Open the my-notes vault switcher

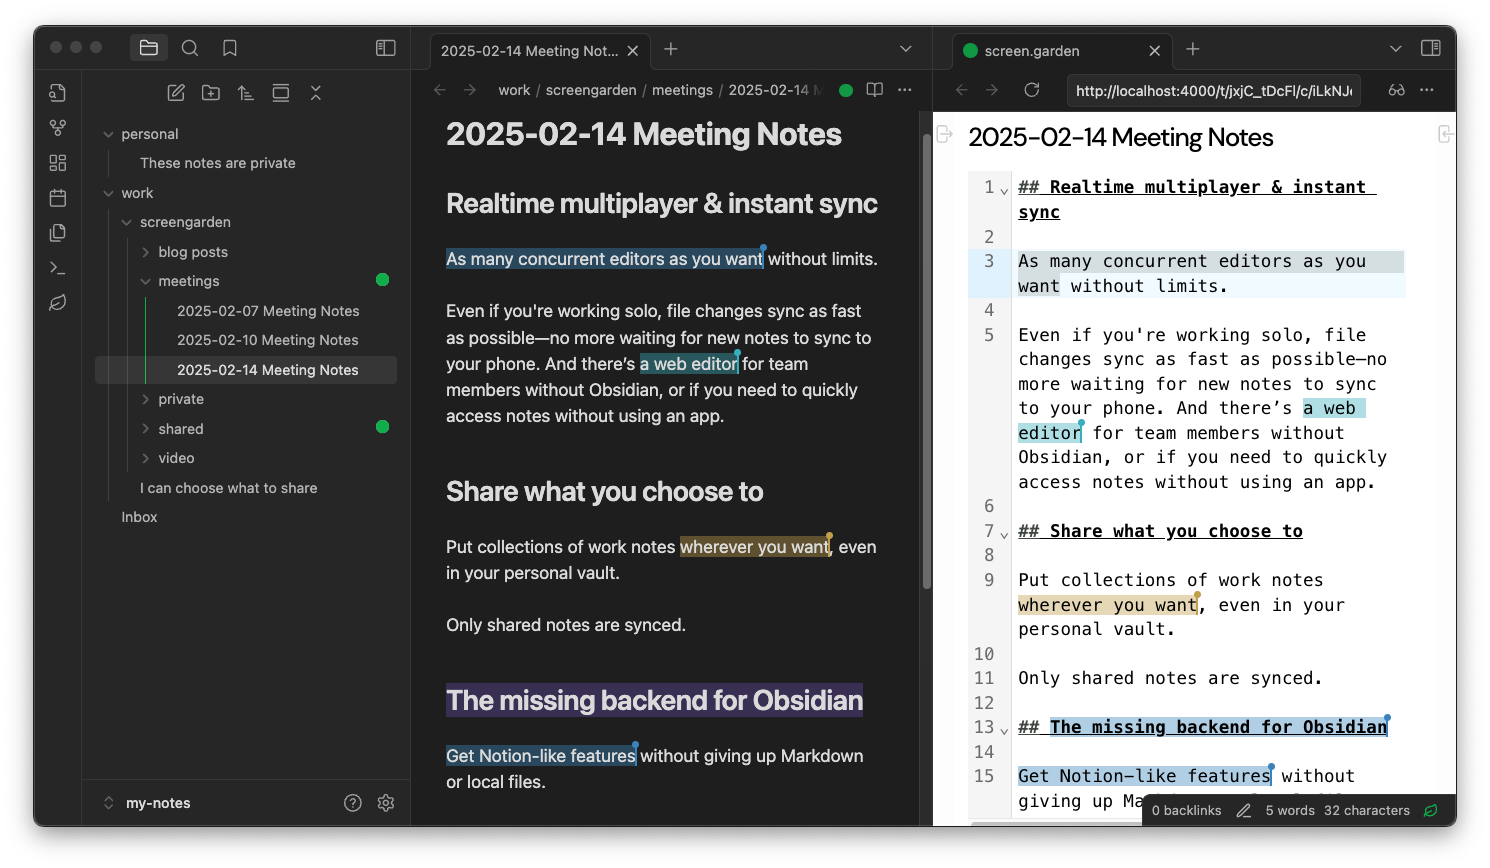coord(148,803)
